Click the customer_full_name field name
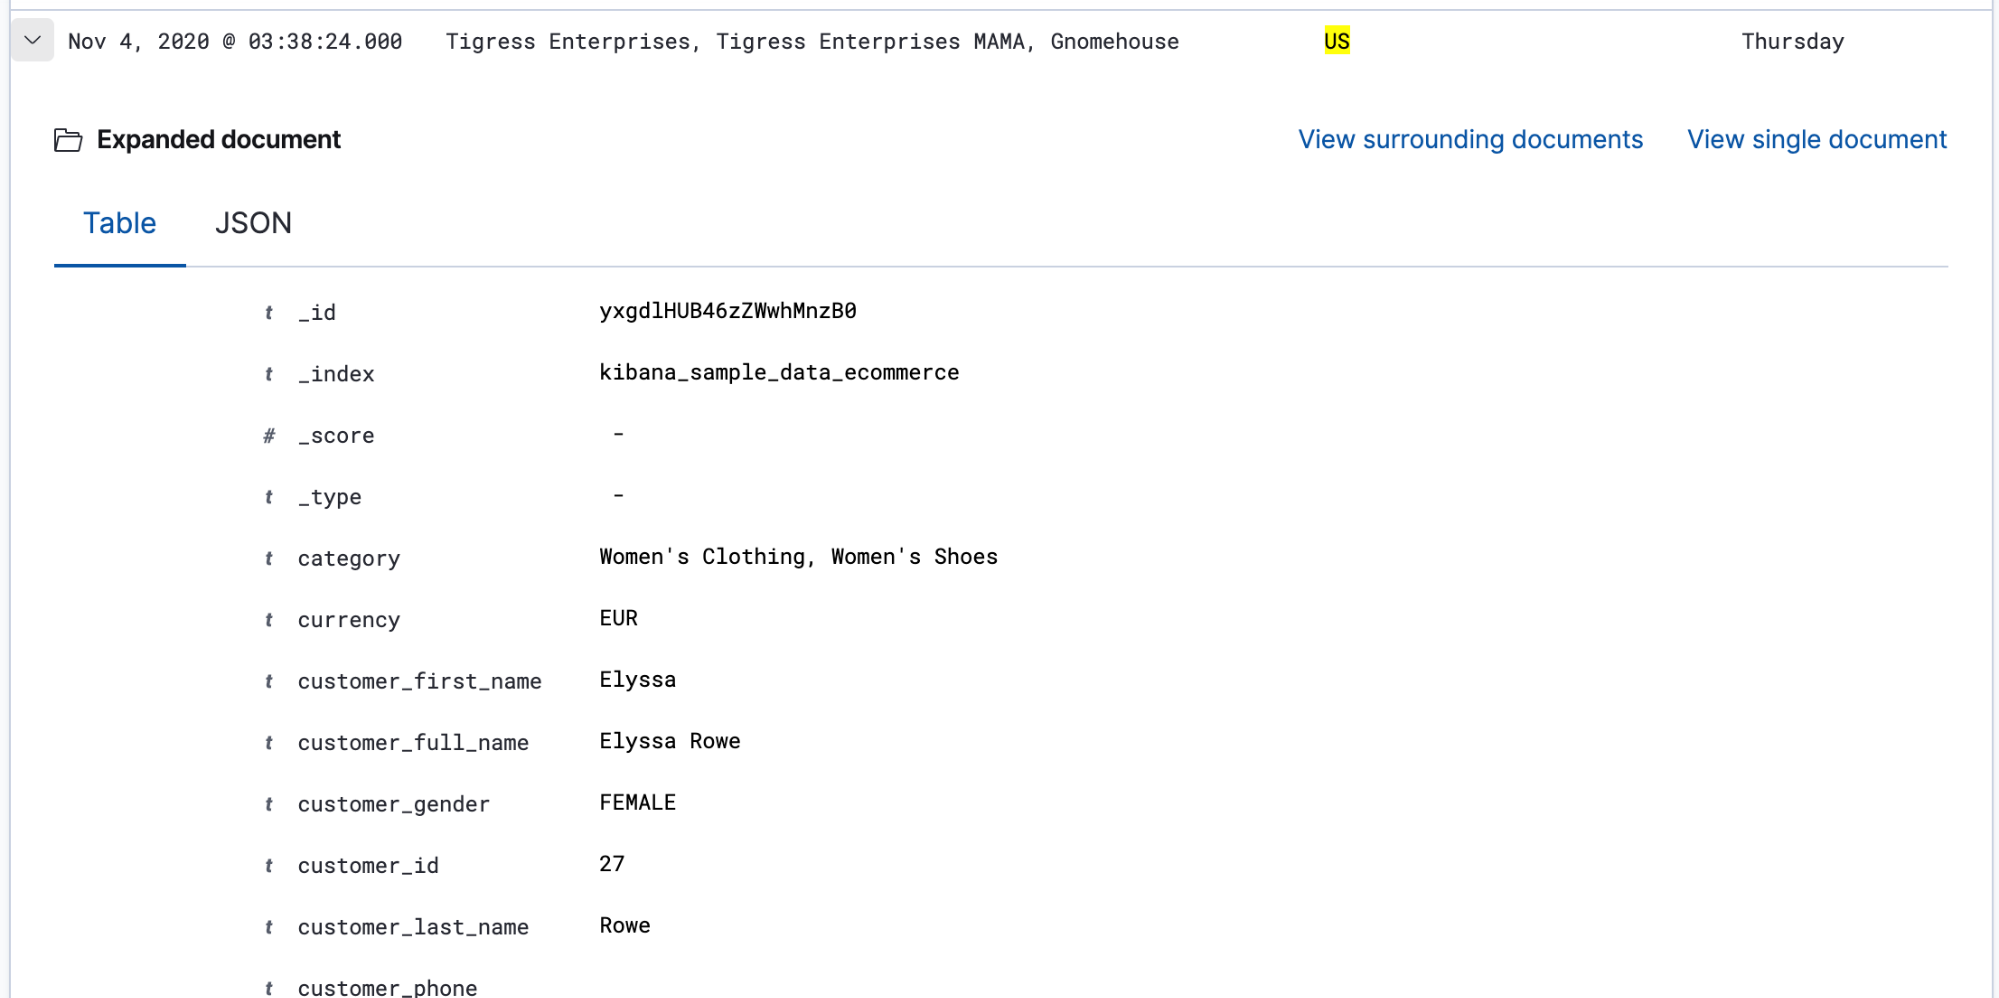This screenshot has height=998, width=1999. pos(413,743)
